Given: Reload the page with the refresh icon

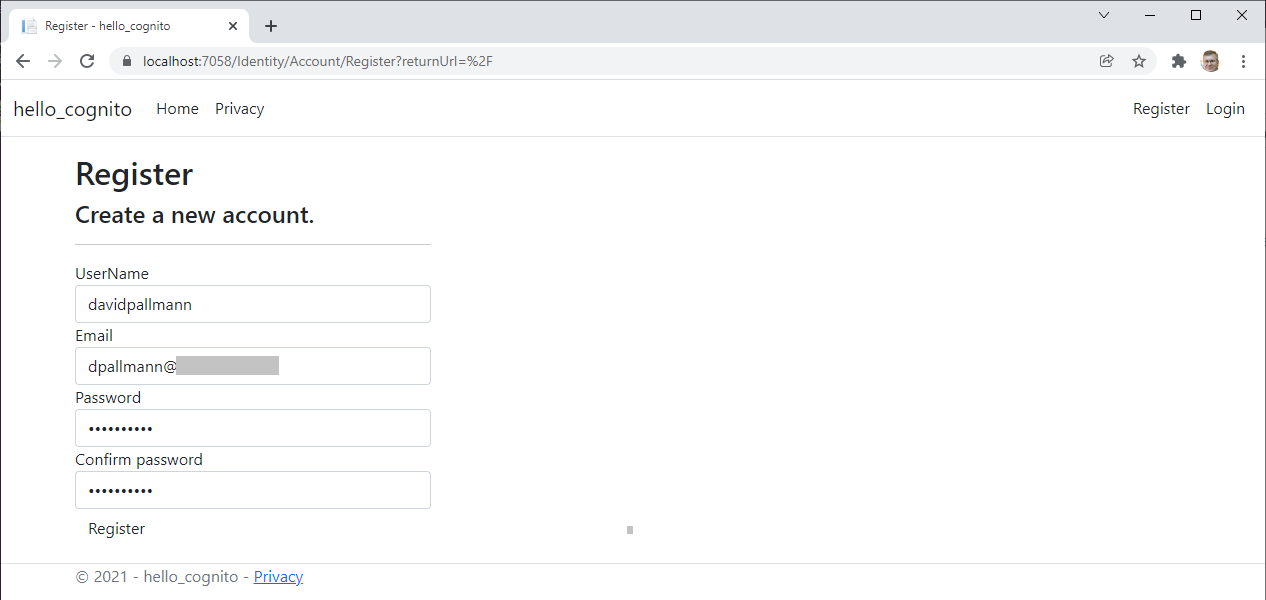Looking at the screenshot, I should click(87, 61).
